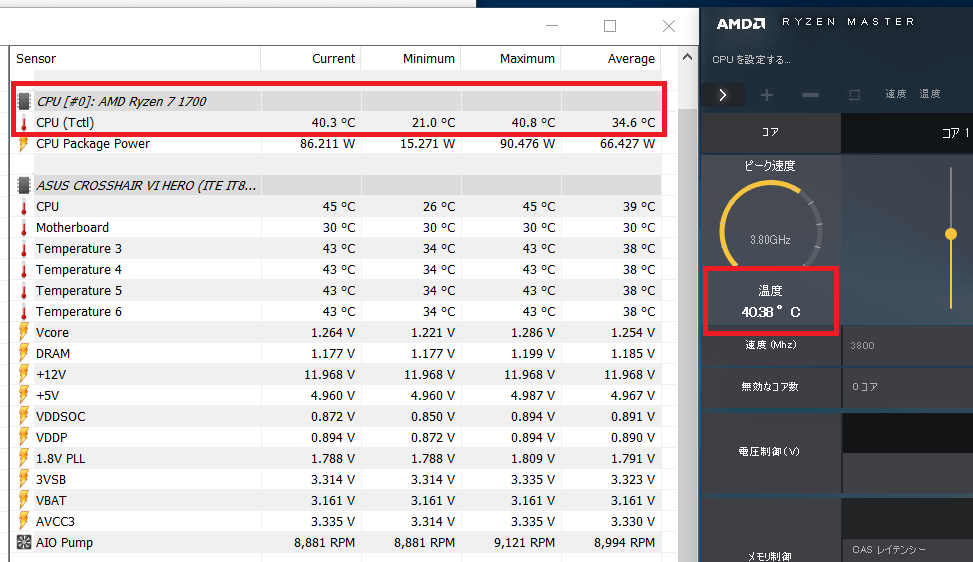The image size is (973, 562).
Task: Click the 無効なコア数 label
Action: point(769,386)
